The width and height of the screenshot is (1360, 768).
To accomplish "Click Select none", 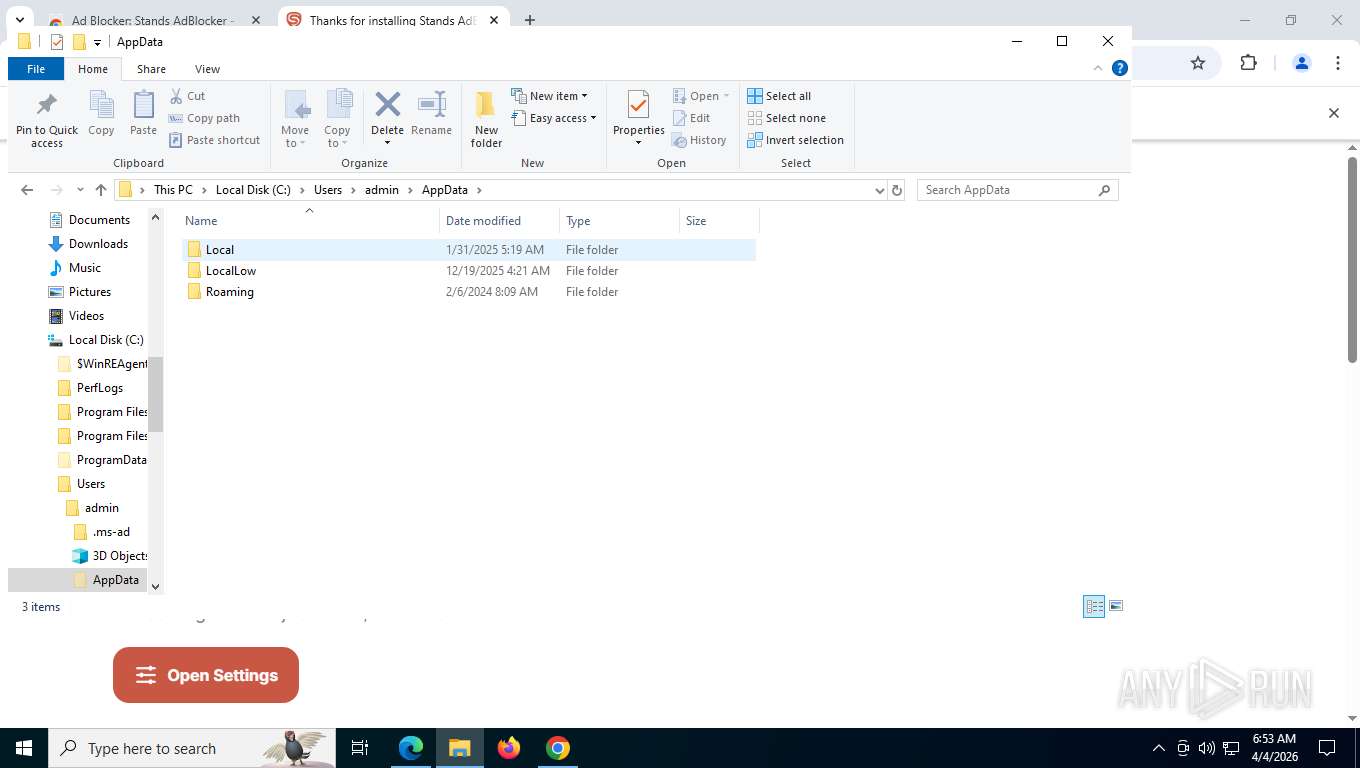I will pos(786,118).
